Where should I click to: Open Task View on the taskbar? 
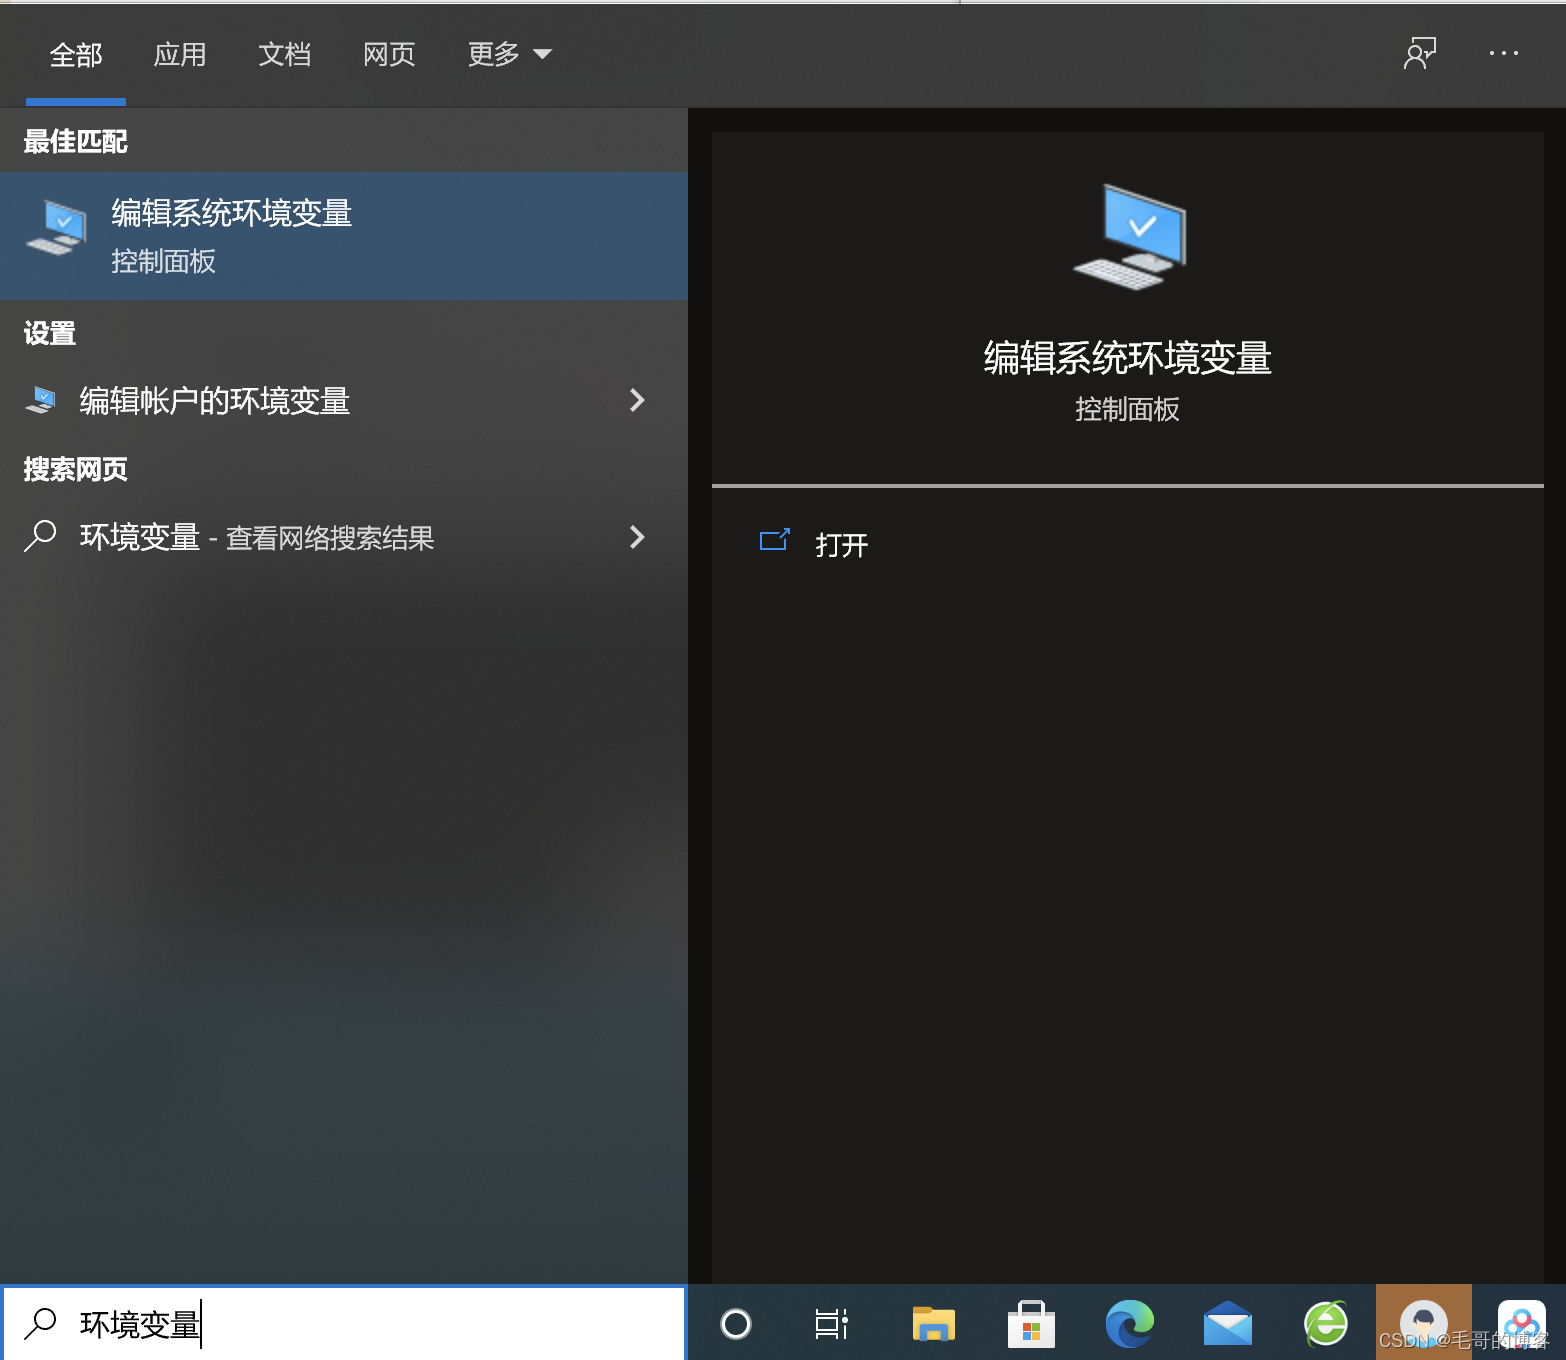(x=831, y=1324)
